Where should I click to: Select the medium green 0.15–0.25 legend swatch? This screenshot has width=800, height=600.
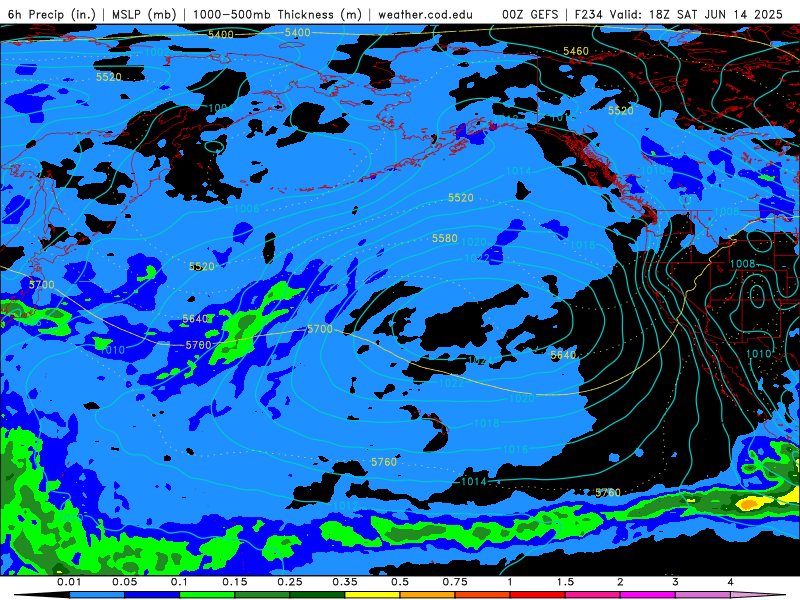(262, 595)
